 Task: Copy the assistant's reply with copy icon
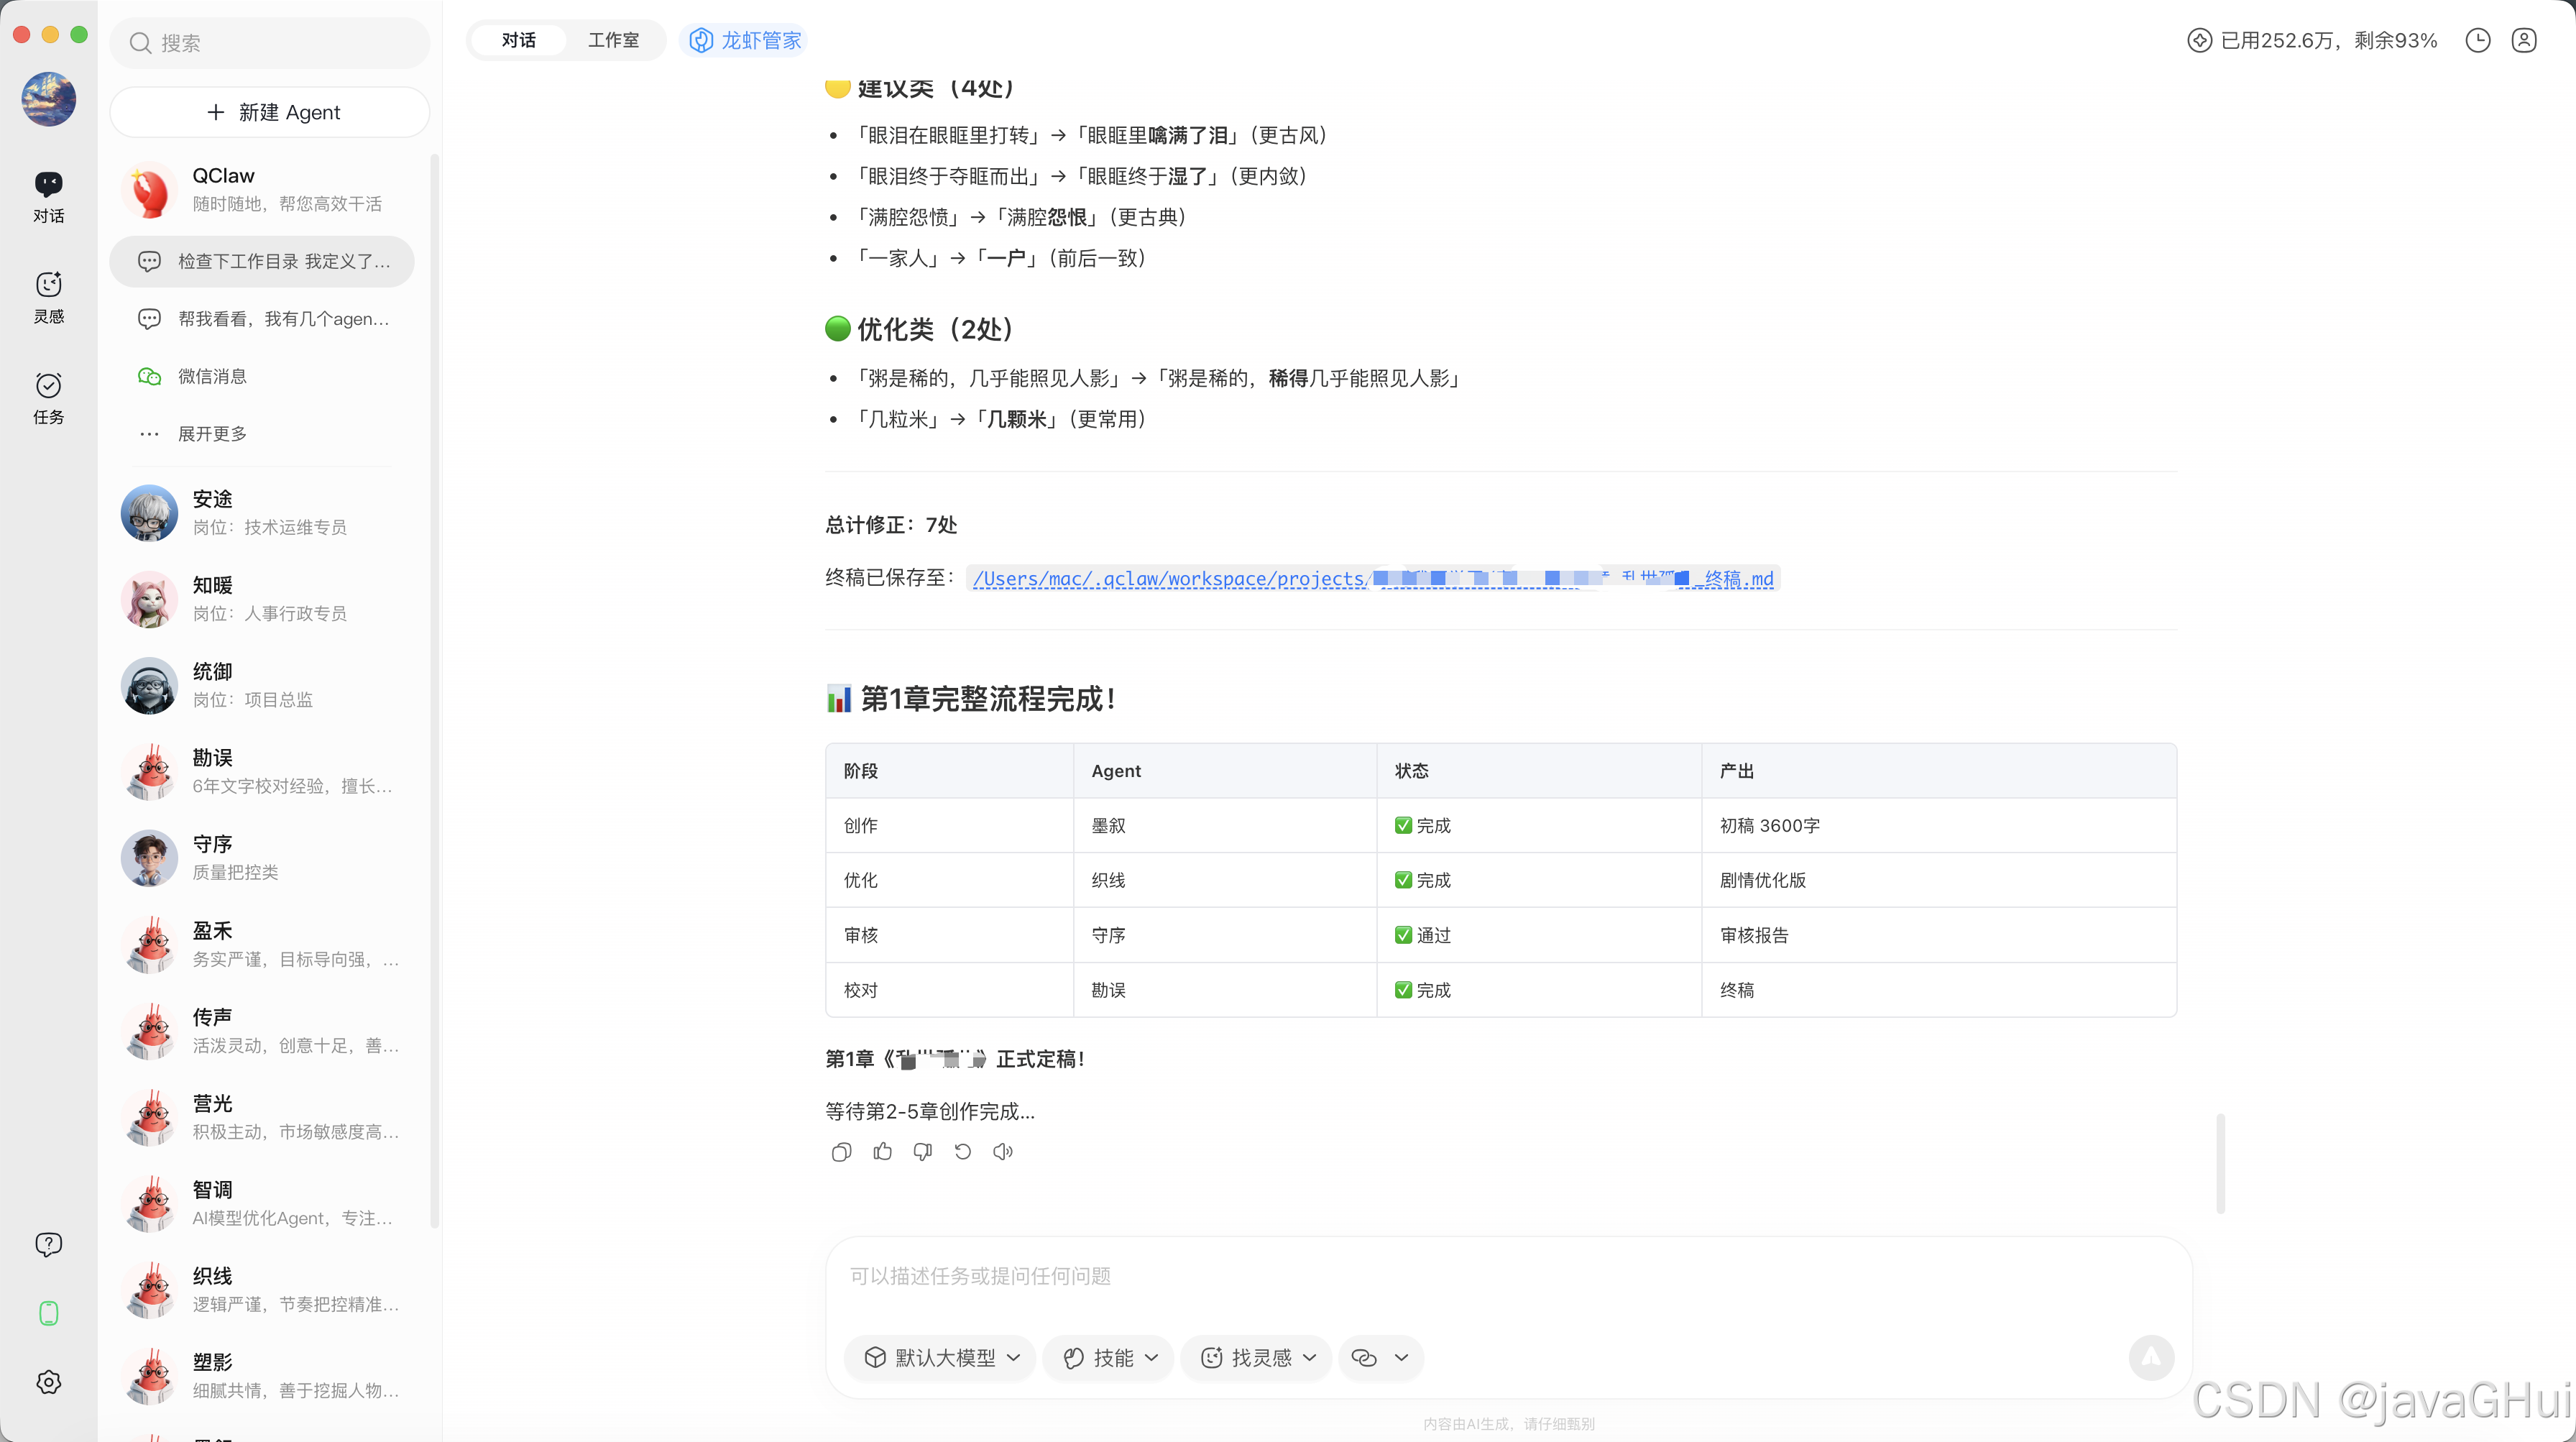[x=841, y=1152]
